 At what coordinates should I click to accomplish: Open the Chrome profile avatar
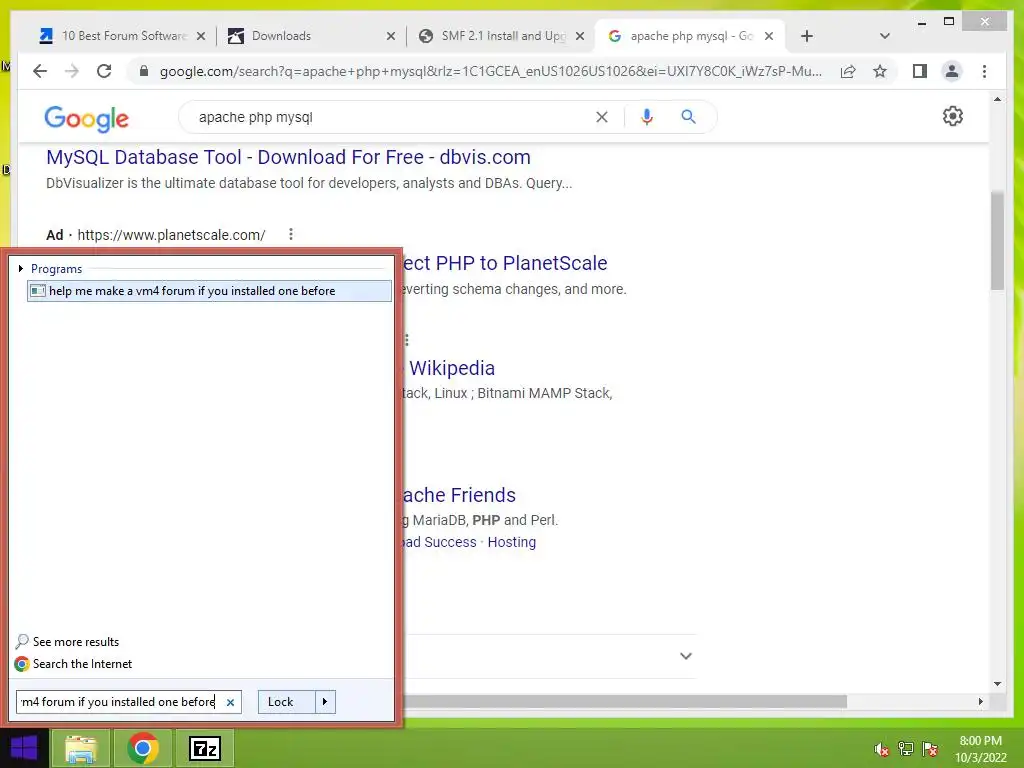(952, 71)
